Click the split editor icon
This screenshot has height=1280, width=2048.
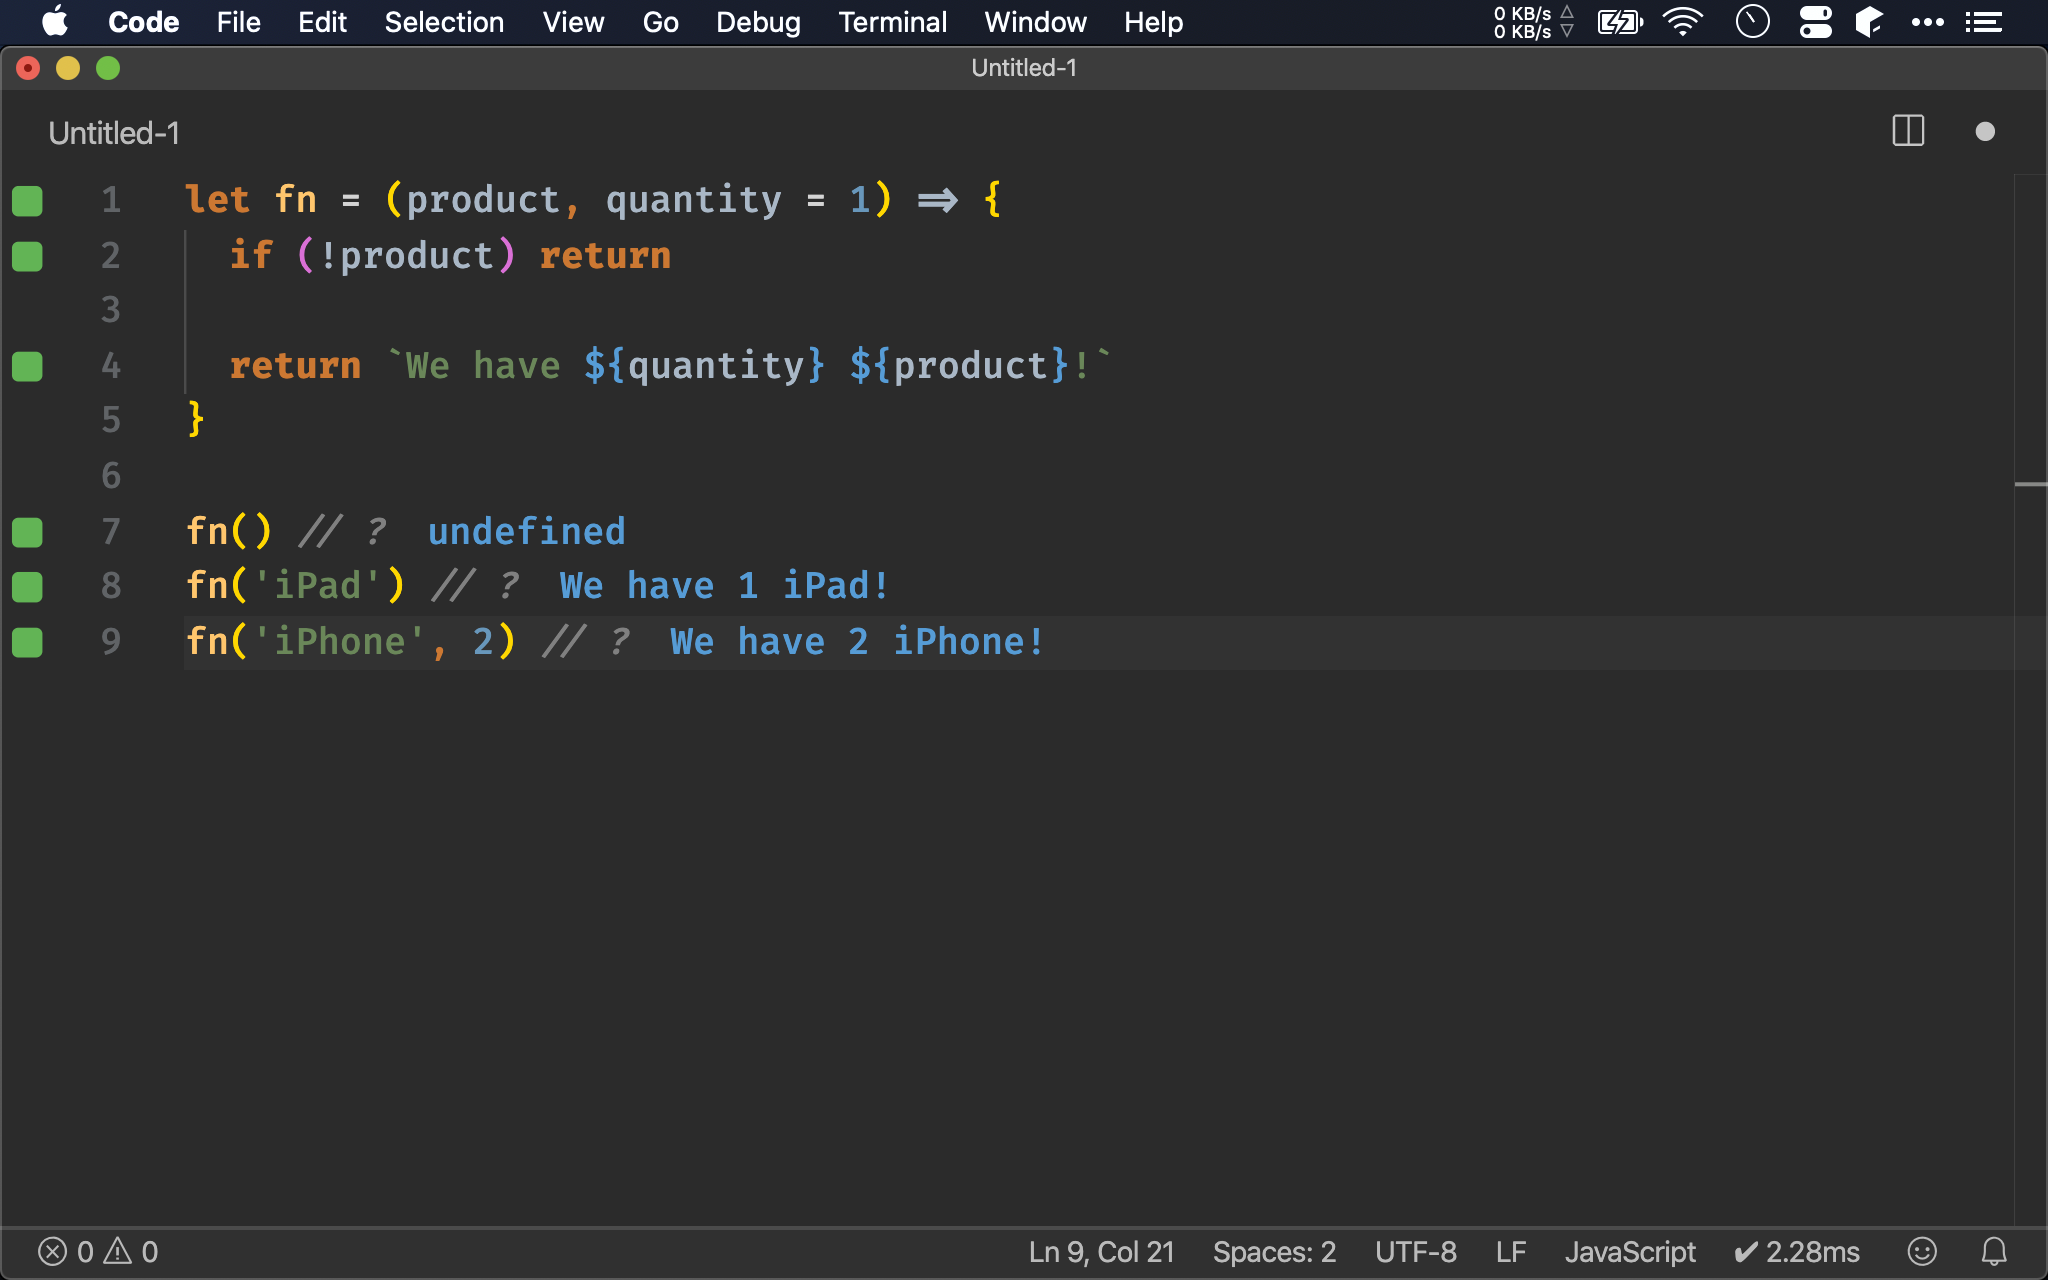click(x=1908, y=131)
